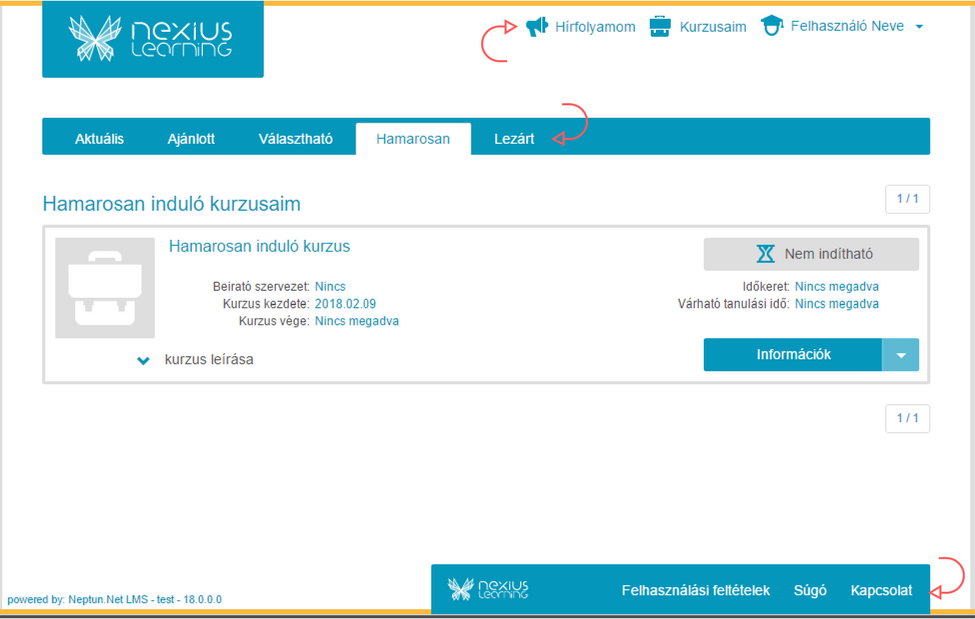Switch to the Aktuális tab
975x619 pixels.
click(x=98, y=138)
